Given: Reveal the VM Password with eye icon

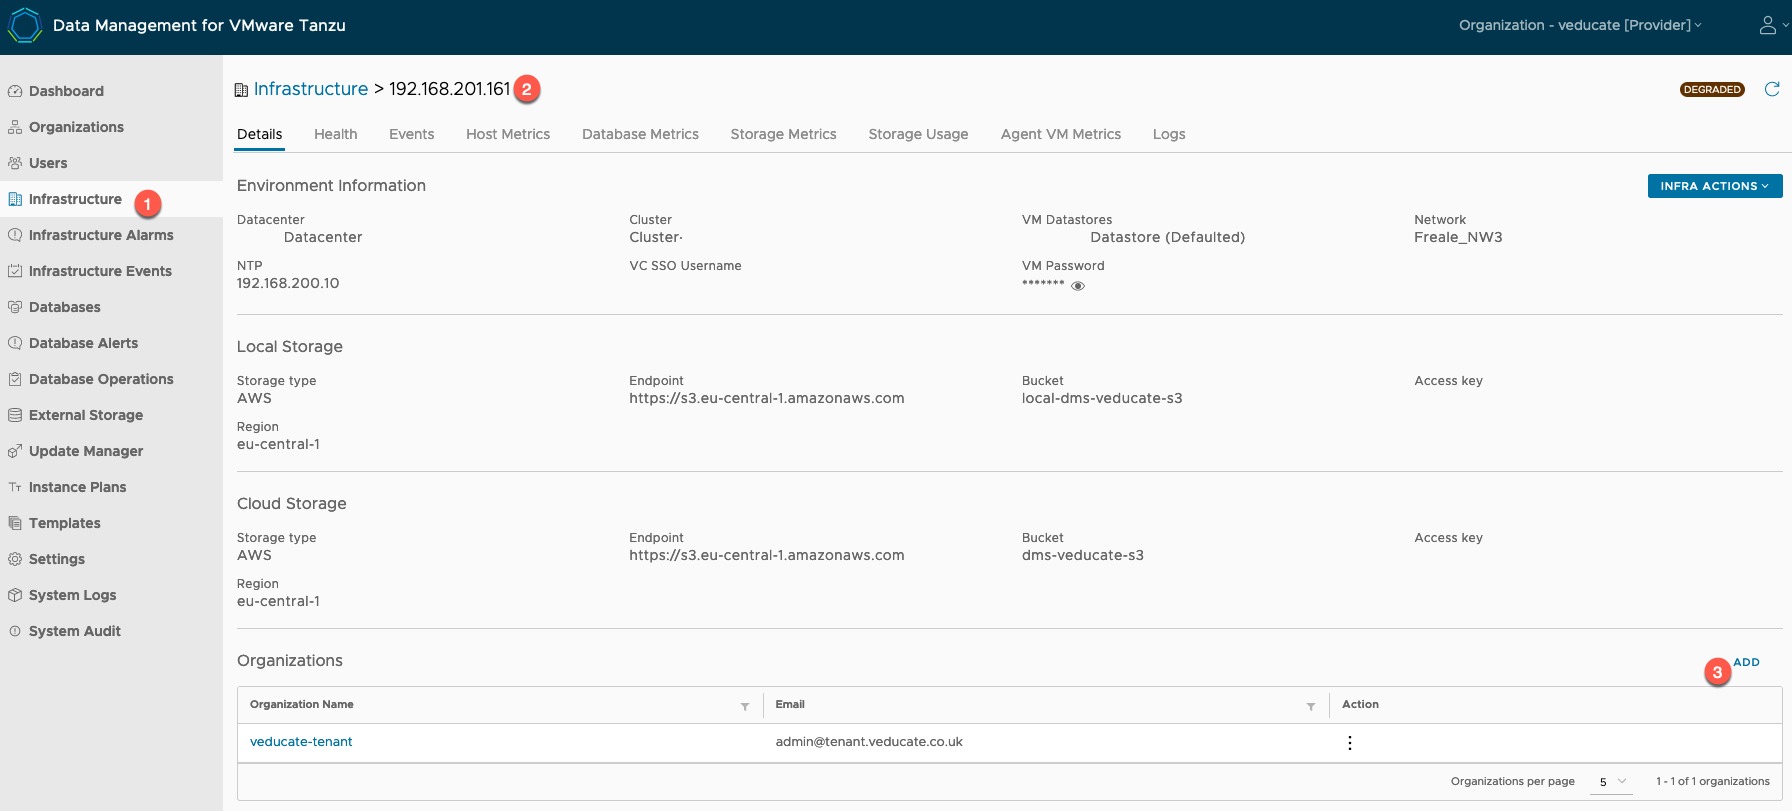Looking at the screenshot, I should [1078, 286].
